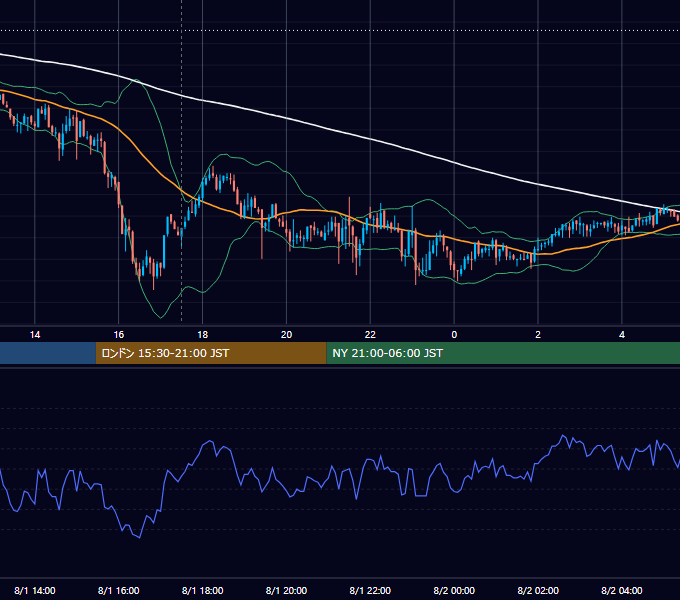Viewport: 680px width, 600px height.
Task: Click the 8/2 04:00 date label
Action: point(622,590)
